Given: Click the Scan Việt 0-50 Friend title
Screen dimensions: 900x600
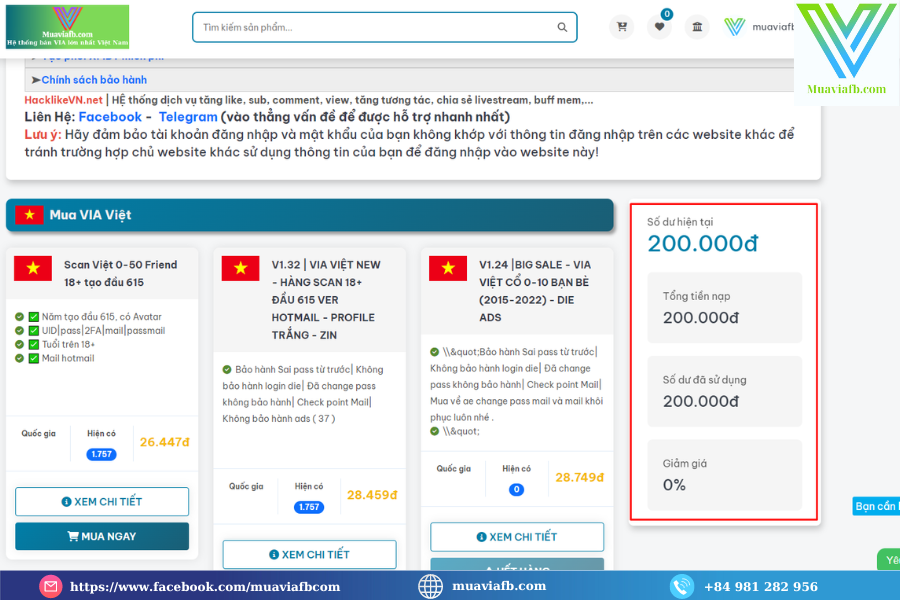Looking at the screenshot, I should 121,273.
